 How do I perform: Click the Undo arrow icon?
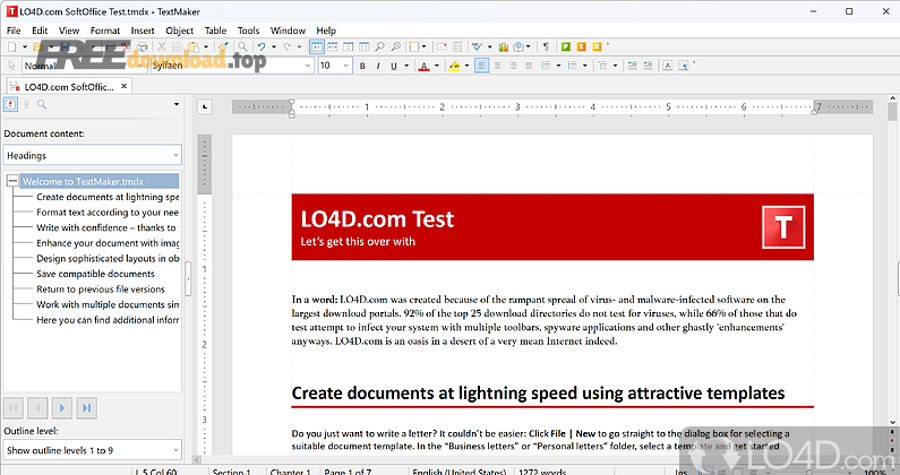pyautogui.click(x=262, y=47)
